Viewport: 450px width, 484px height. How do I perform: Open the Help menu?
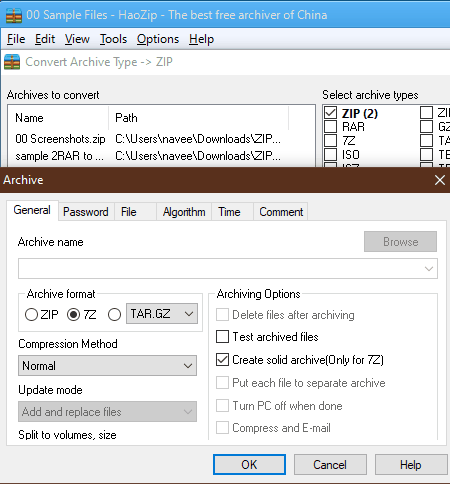click(x=201, y=39)
